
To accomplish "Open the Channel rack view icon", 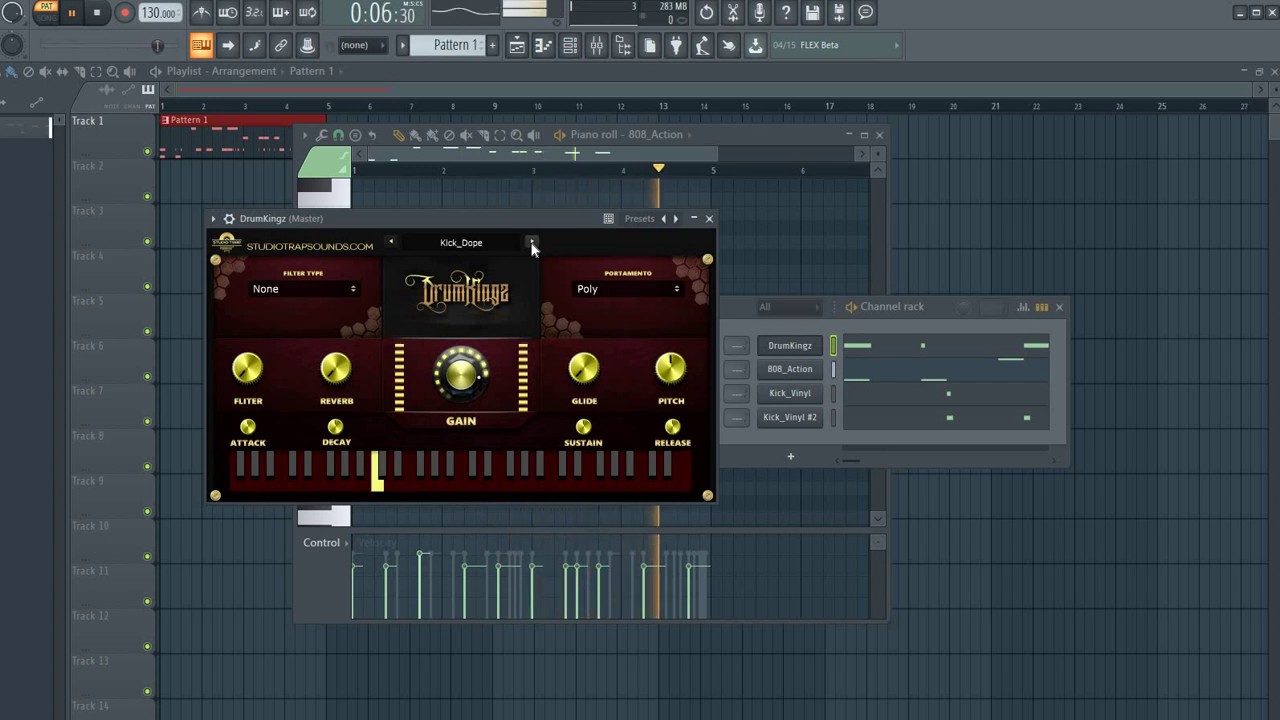I will point(570,45).
